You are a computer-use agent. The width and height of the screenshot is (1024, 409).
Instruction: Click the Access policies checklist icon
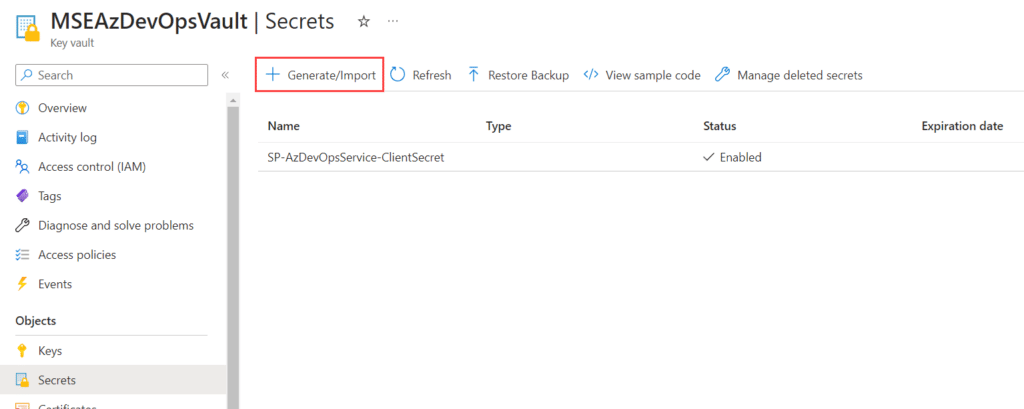(22, 255)
